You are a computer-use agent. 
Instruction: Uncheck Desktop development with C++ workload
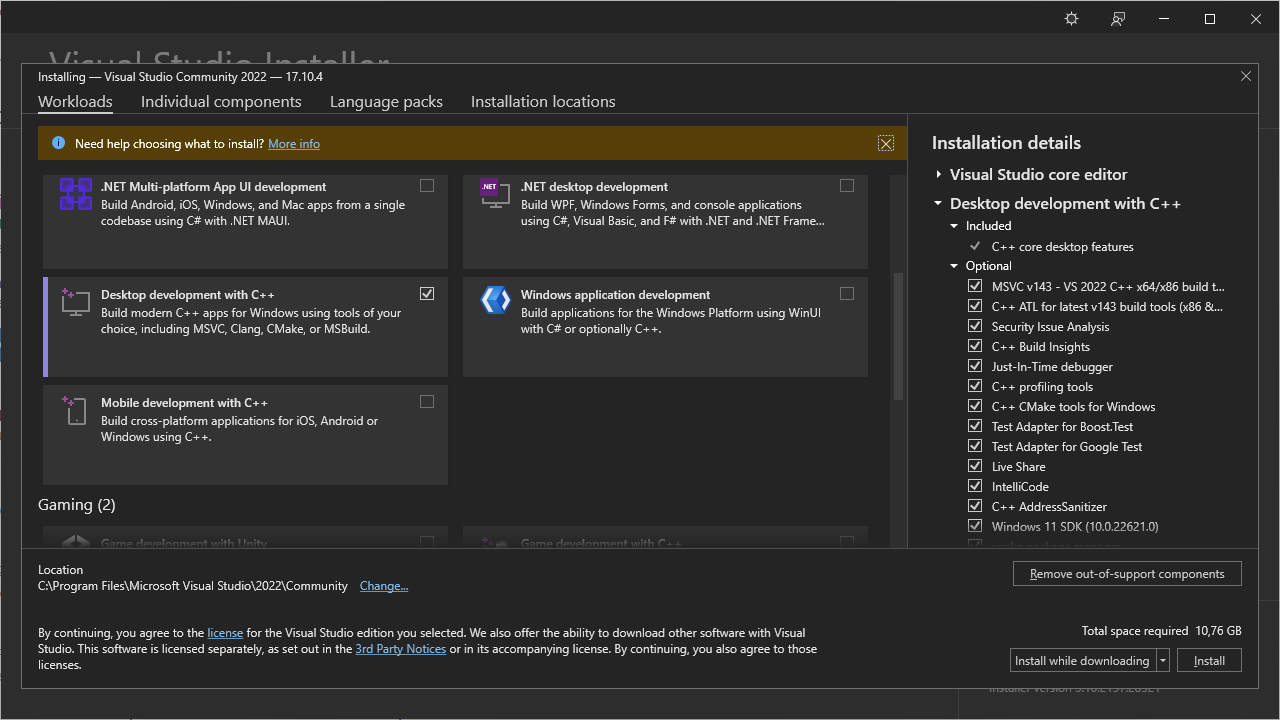tap(427, 294)
